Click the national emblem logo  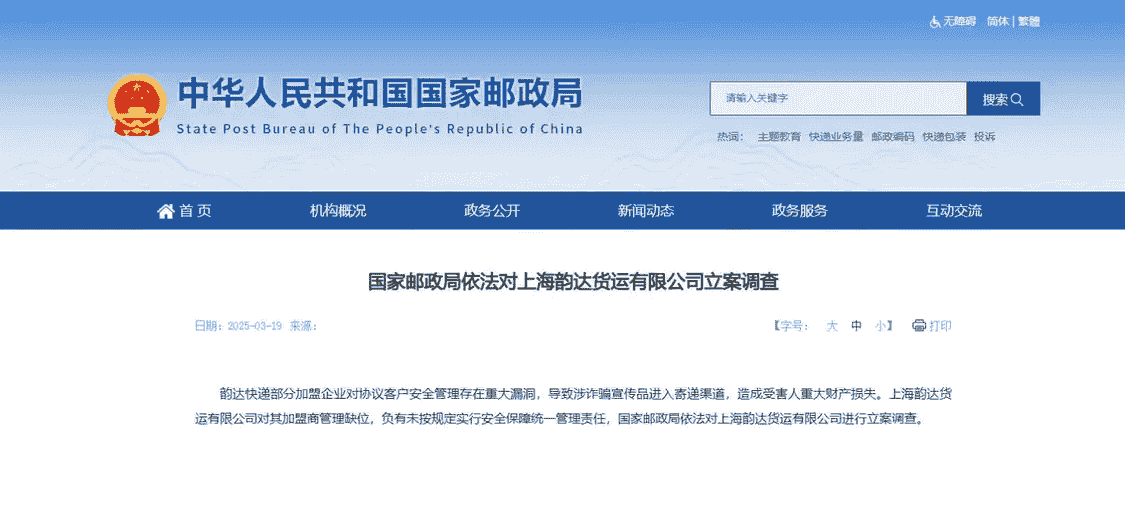(x=135, y=105)
